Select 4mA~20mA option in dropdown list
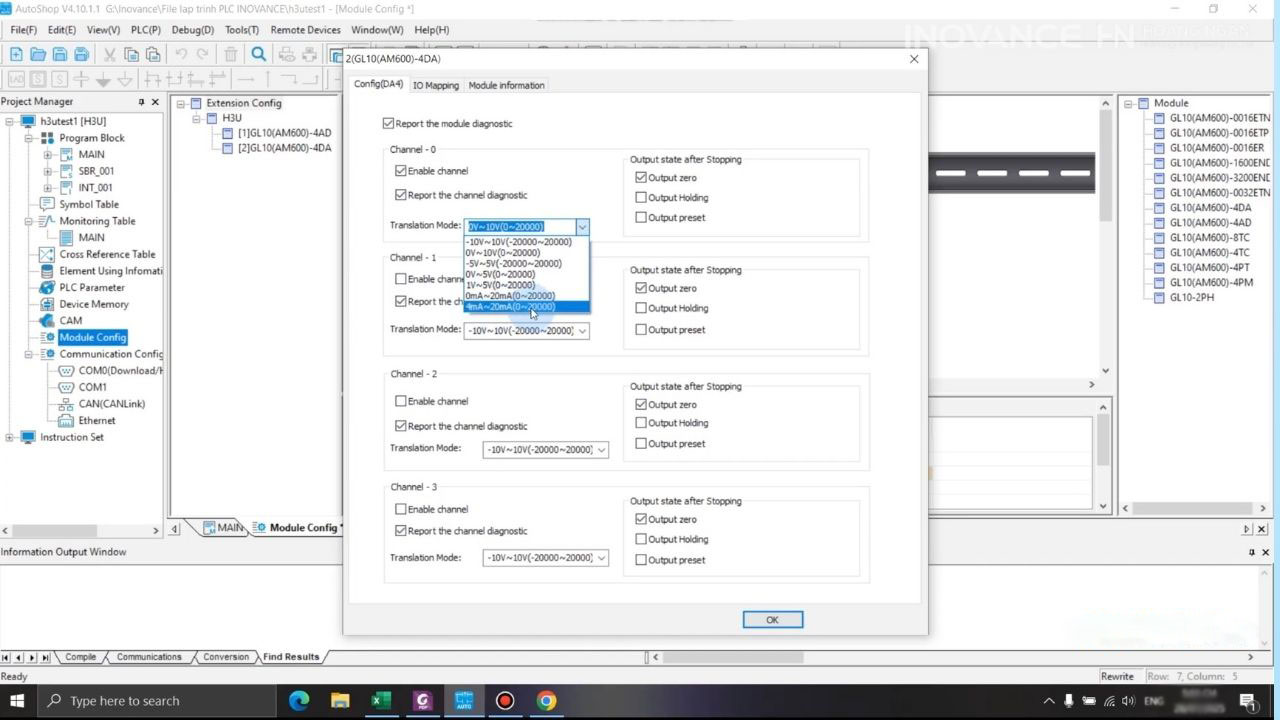Screen dimensions: 1280x720 click(x=510, y=307)
